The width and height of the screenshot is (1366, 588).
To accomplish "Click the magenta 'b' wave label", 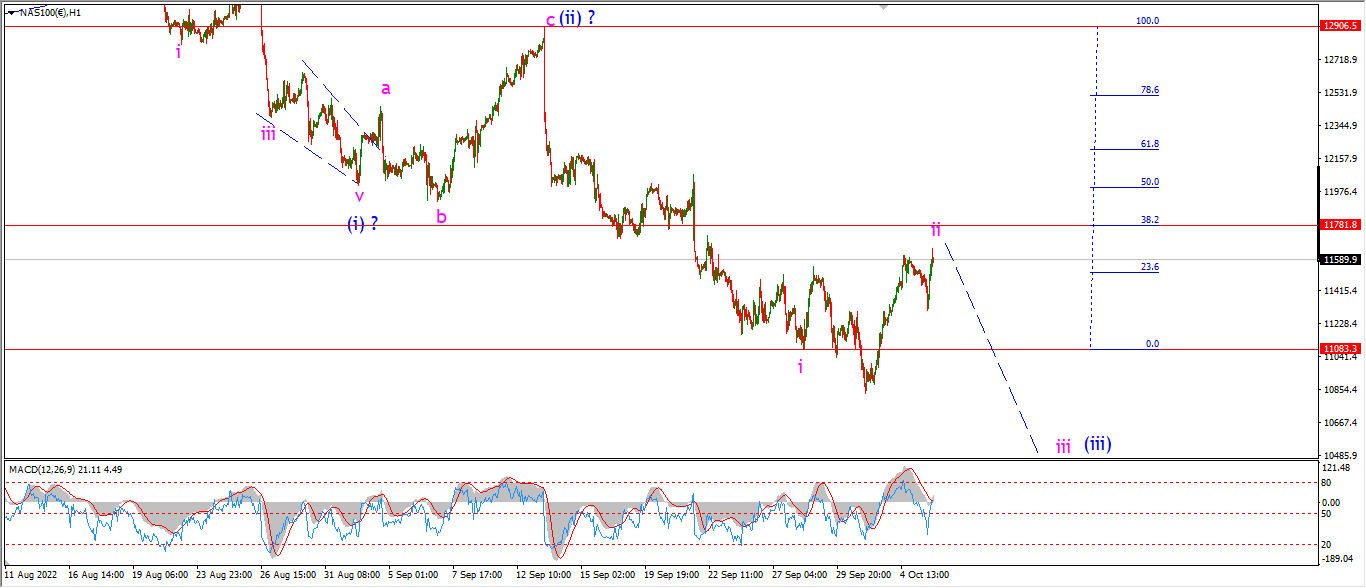I will click(x=441, y=215).
